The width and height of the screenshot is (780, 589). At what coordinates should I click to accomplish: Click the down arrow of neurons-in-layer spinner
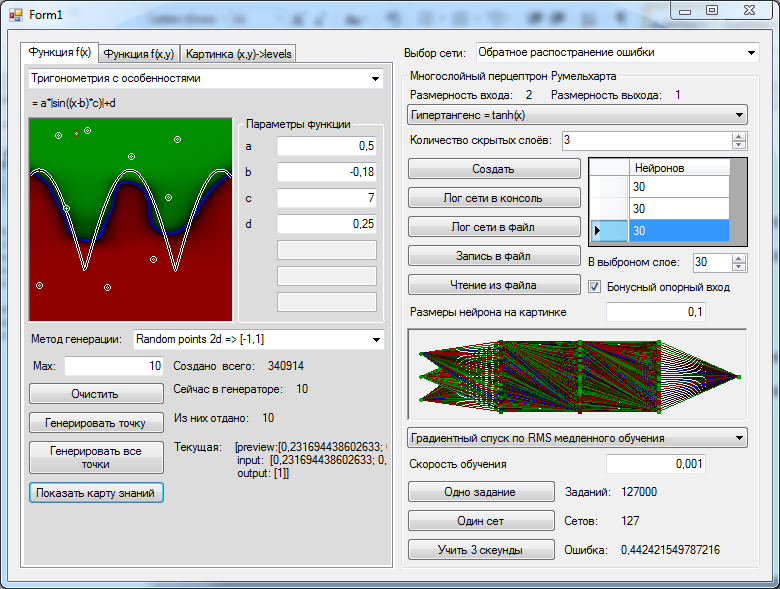pos(740,267)
